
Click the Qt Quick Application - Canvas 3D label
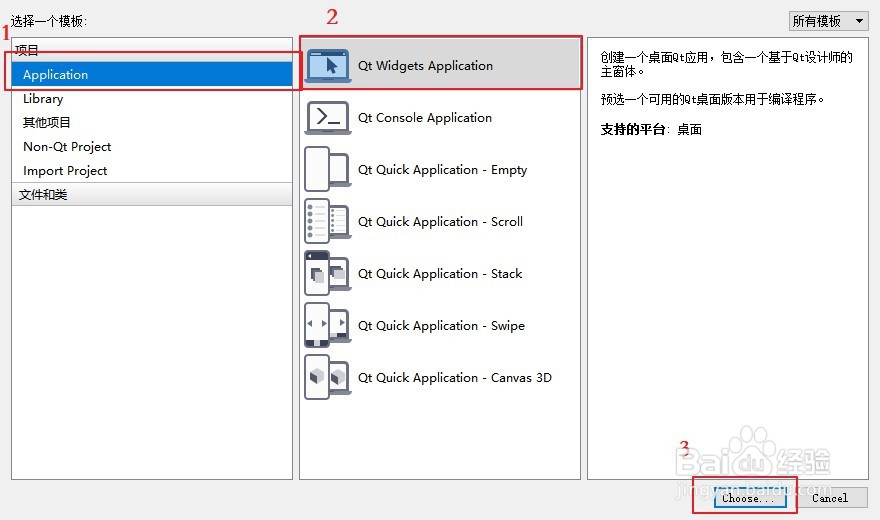[455, 378]
